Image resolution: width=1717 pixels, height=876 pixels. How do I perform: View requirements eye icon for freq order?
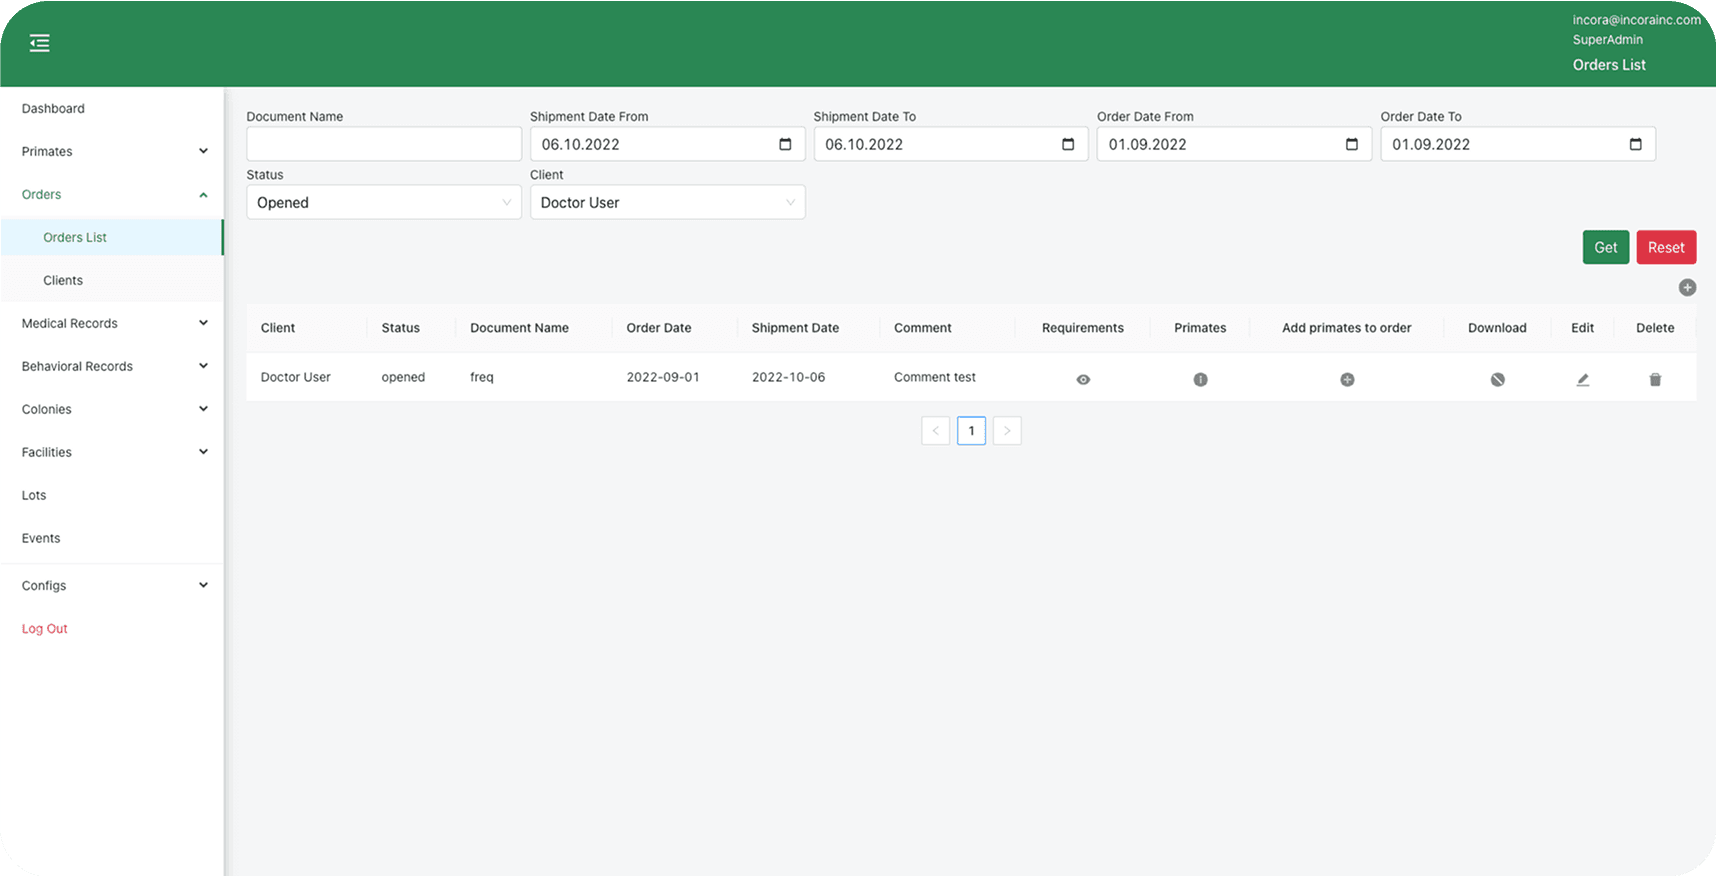1083,380
